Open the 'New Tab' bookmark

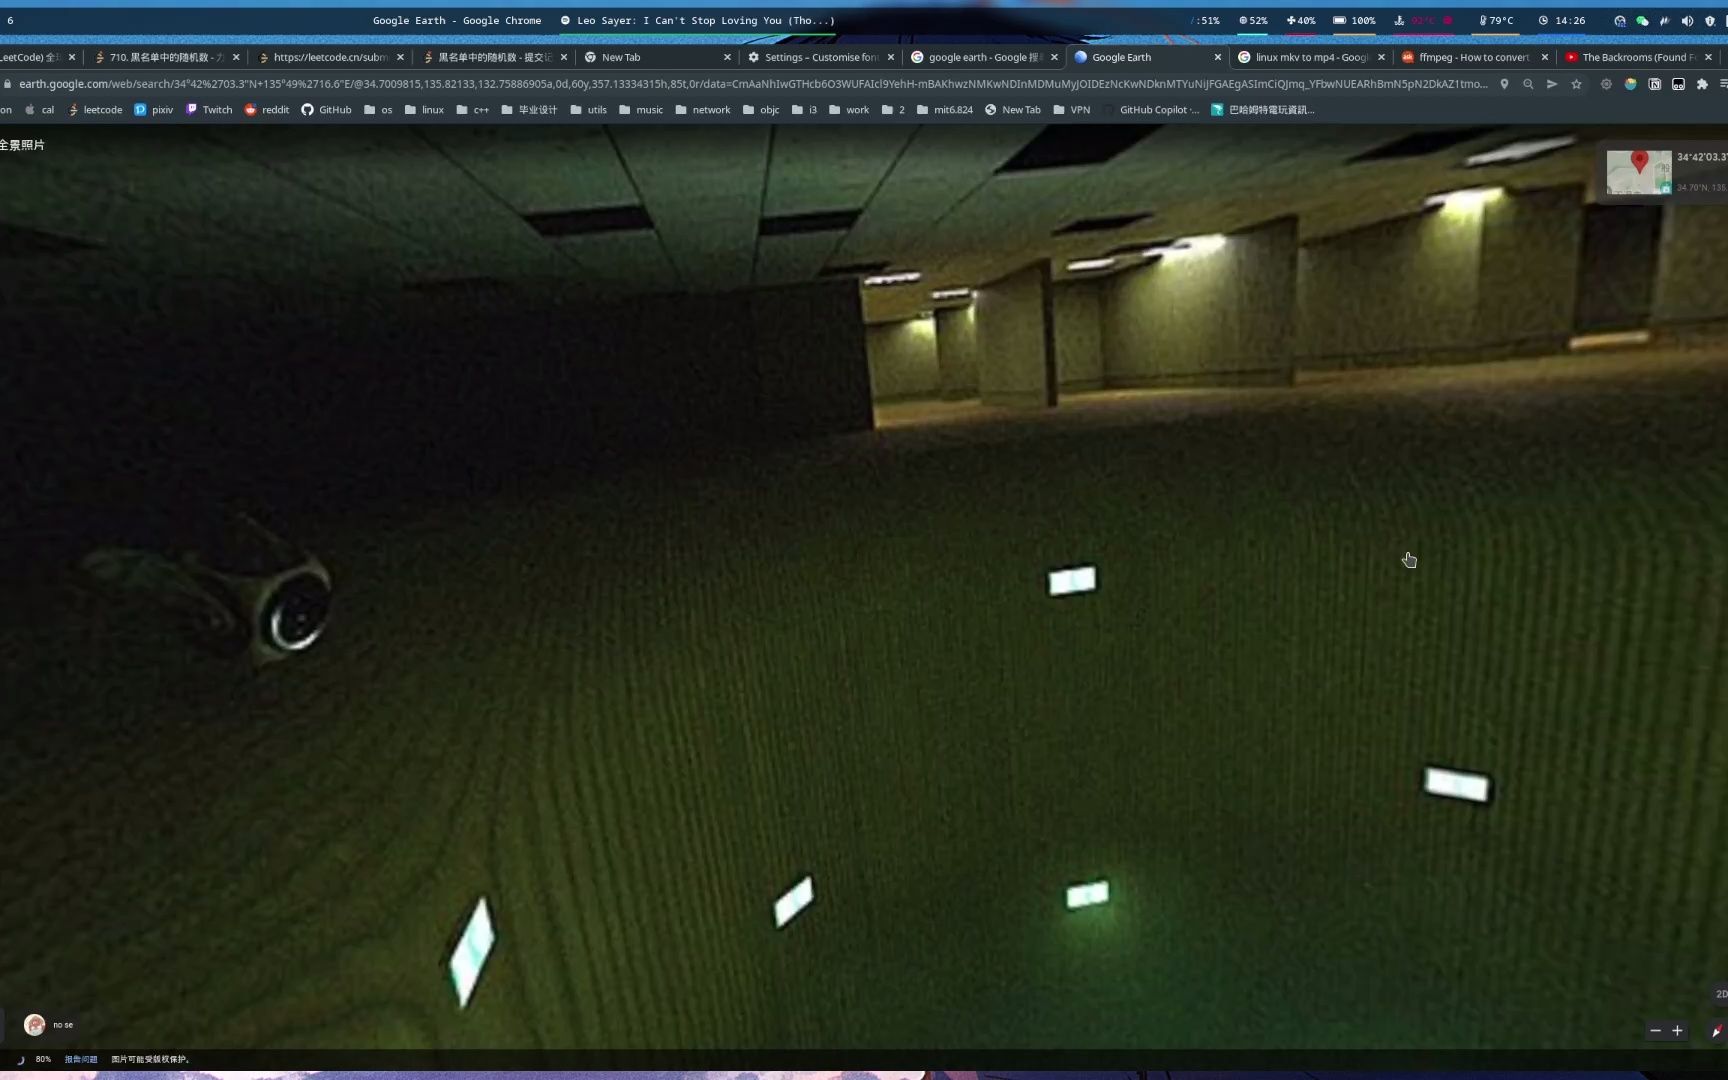[x=1013, y=110]
